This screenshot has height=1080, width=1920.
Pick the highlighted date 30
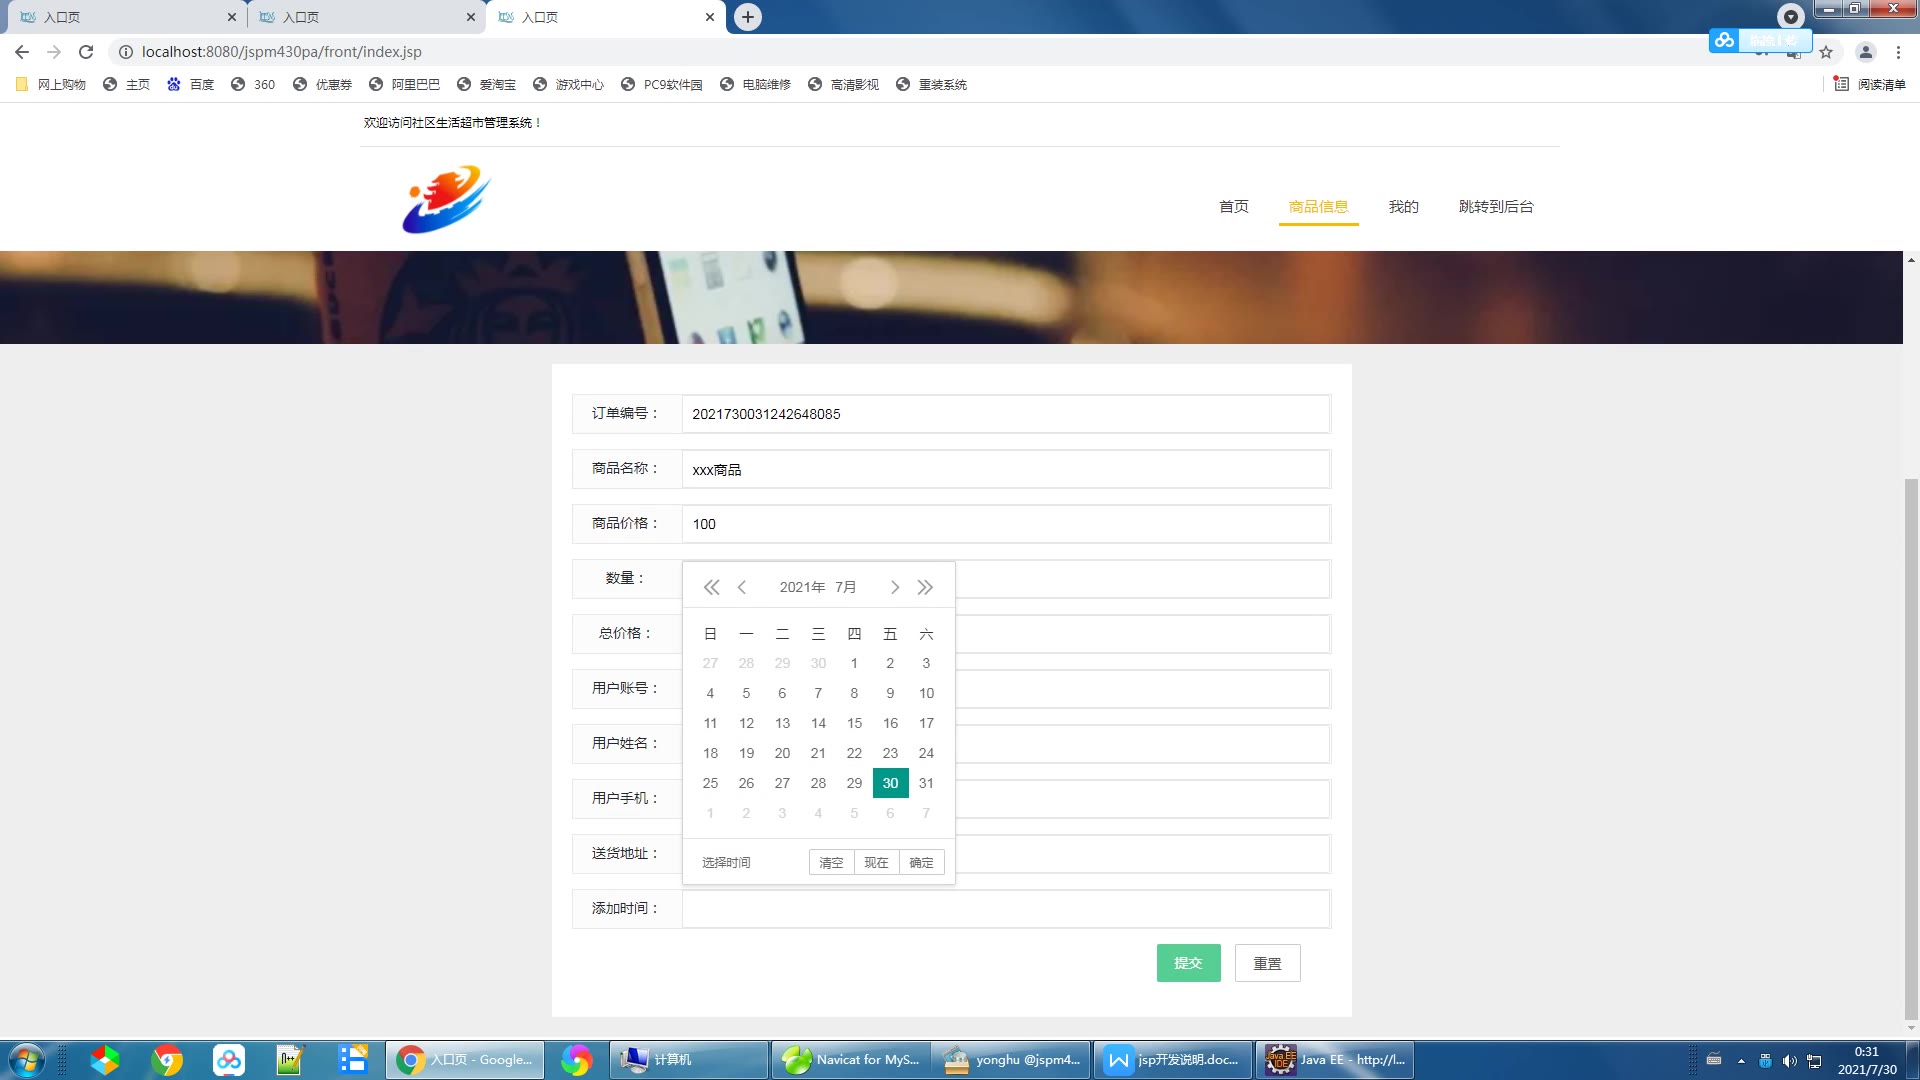[x=890, y=783]
